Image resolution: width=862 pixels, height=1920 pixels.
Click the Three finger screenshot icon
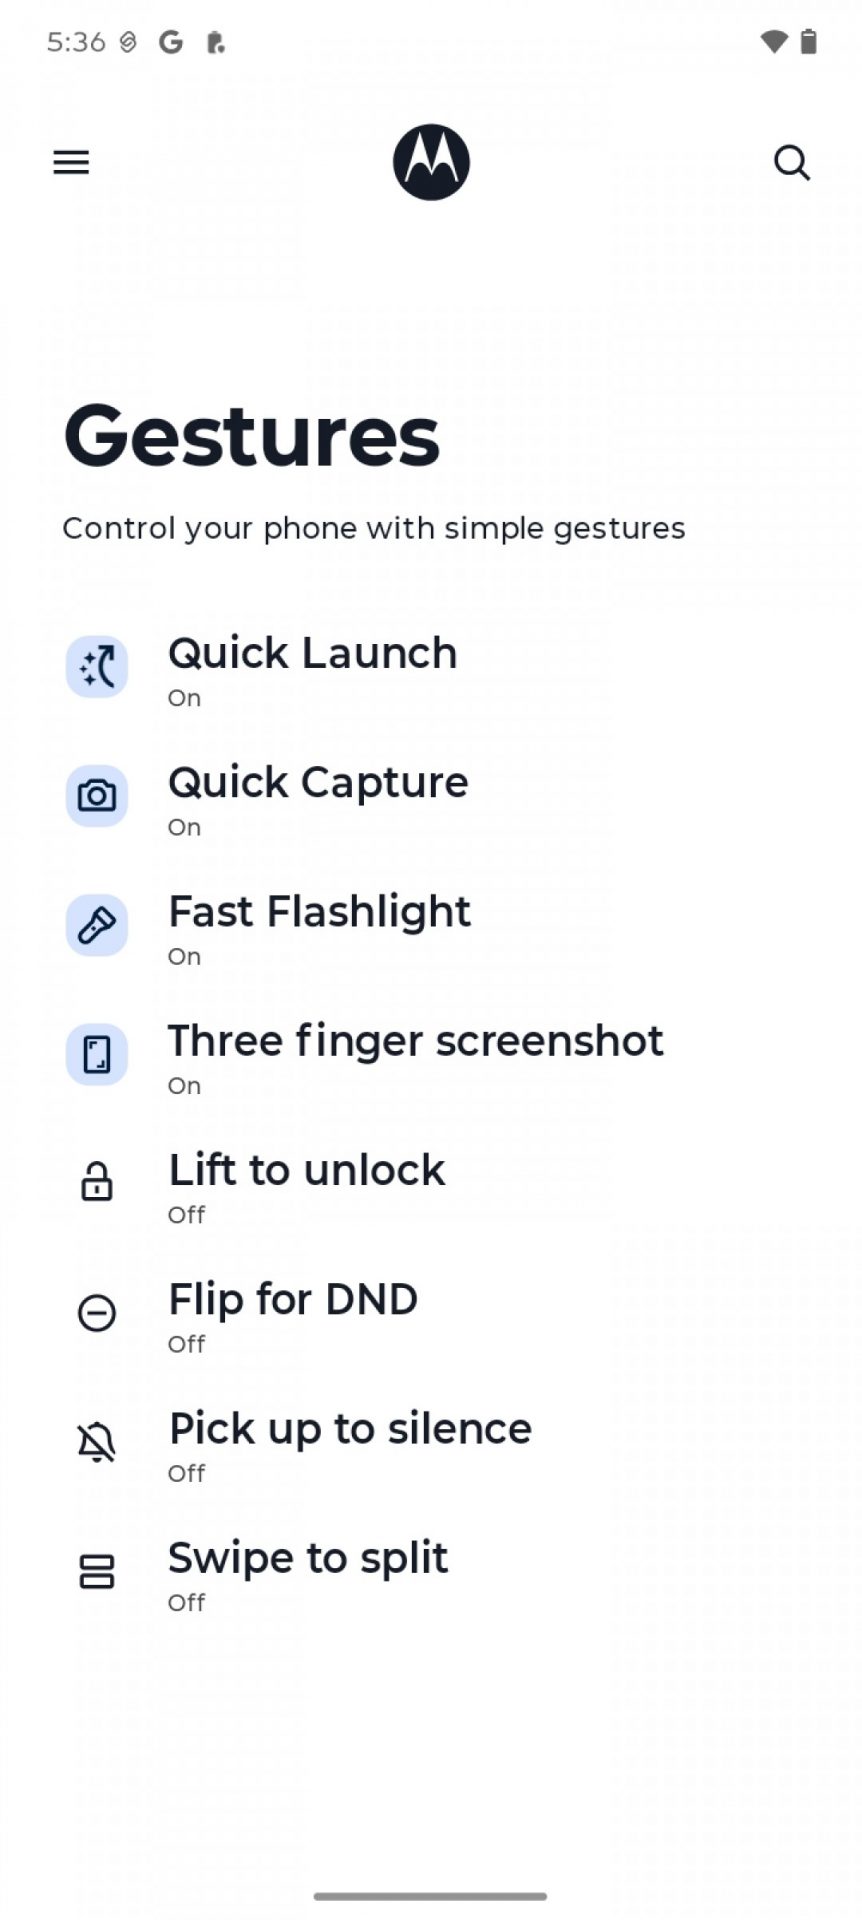pyautogui.click(x=97, y=1054)
